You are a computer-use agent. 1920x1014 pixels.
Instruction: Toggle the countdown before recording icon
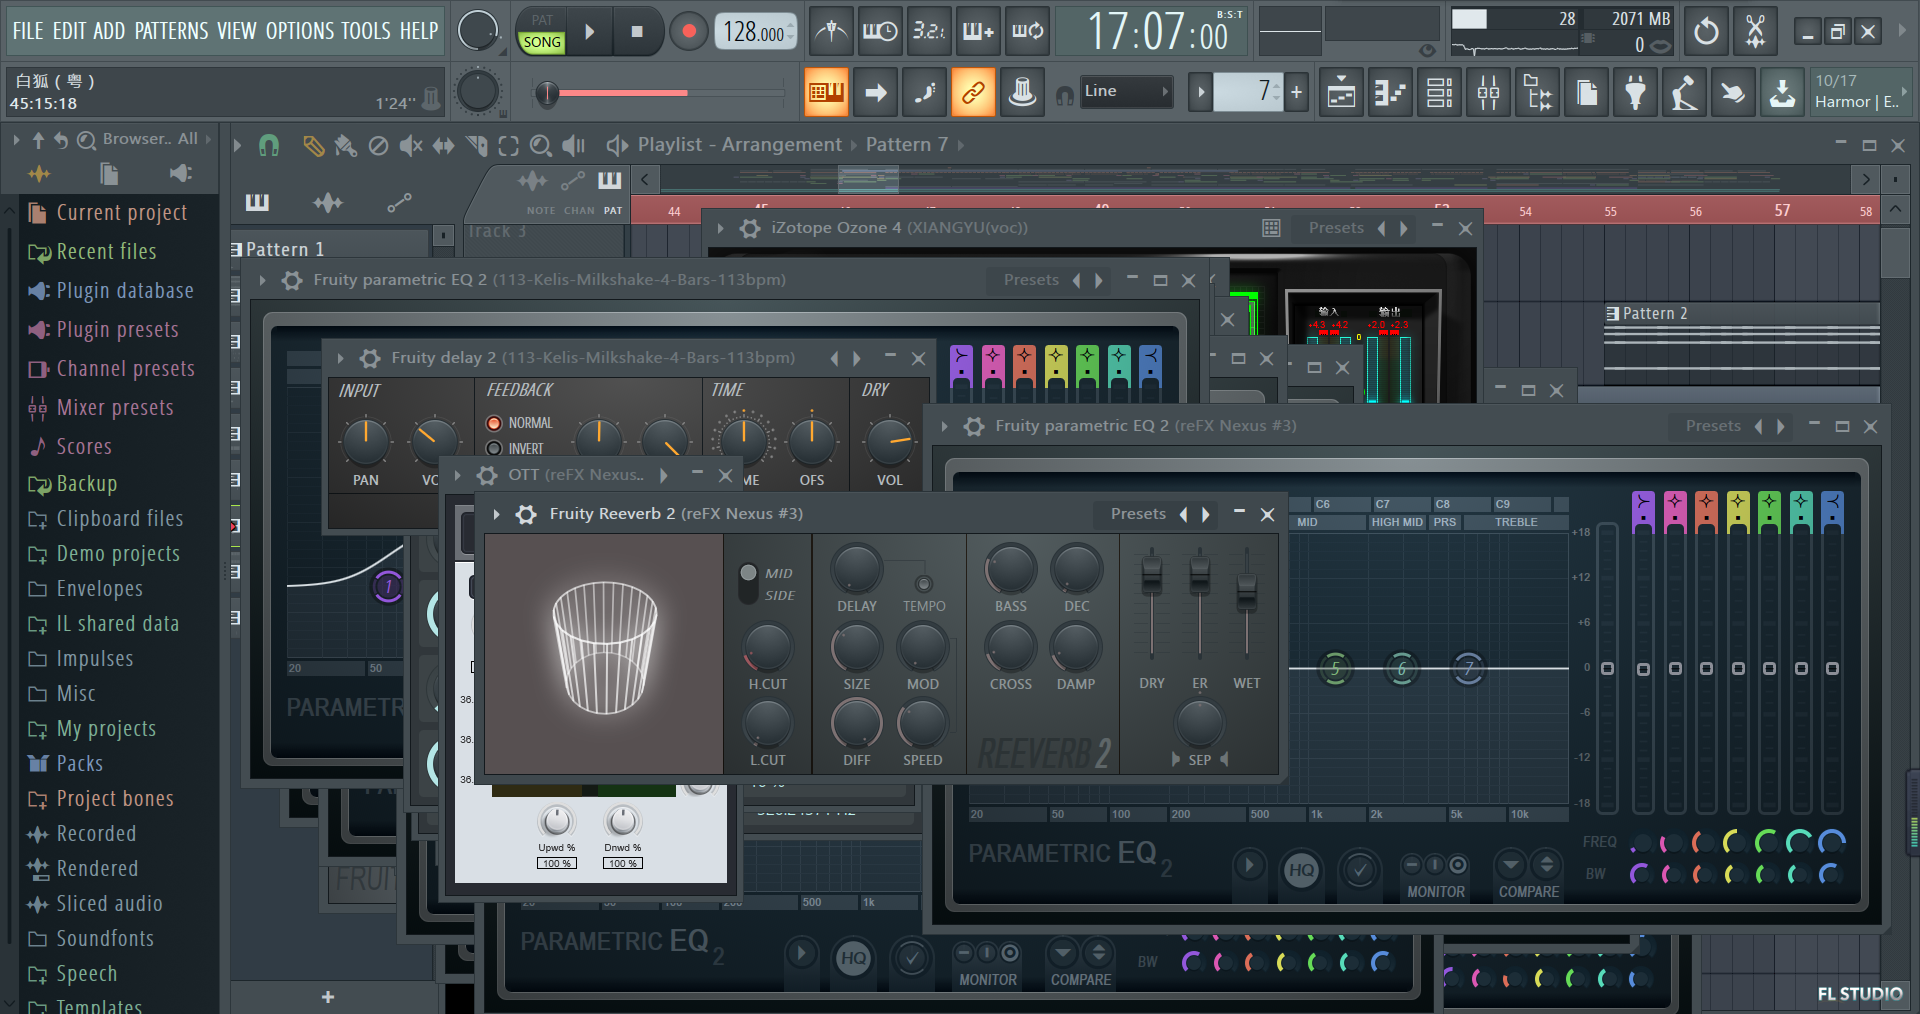point(929,32)
